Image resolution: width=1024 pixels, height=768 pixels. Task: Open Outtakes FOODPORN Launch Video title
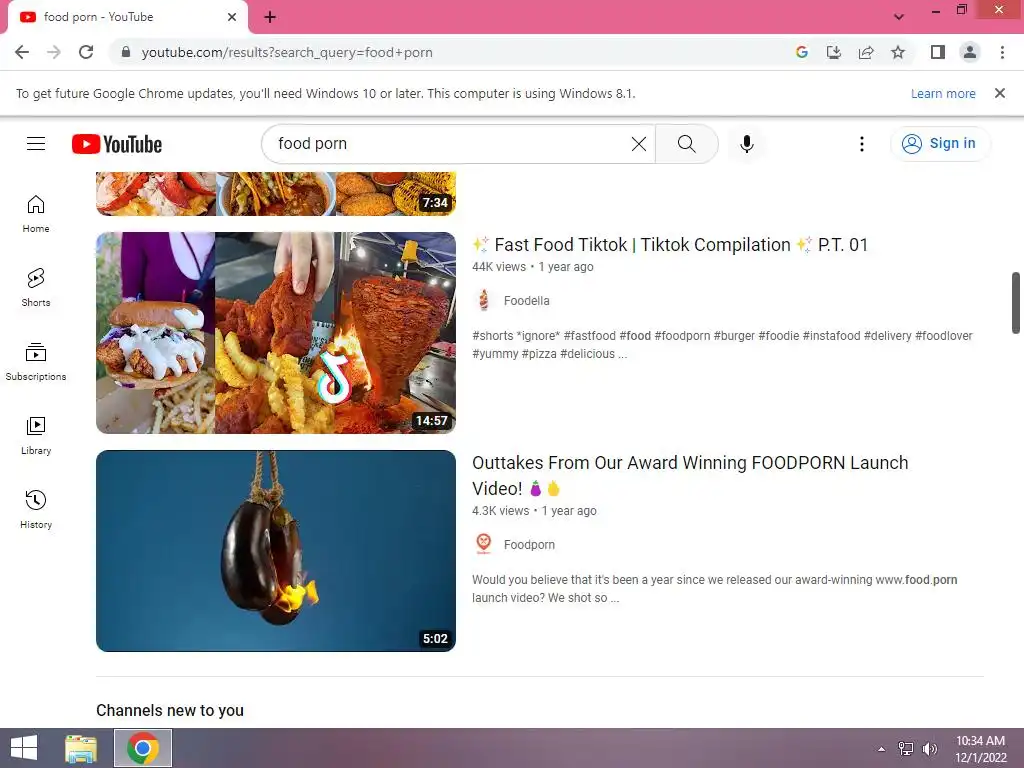[690, 475]
